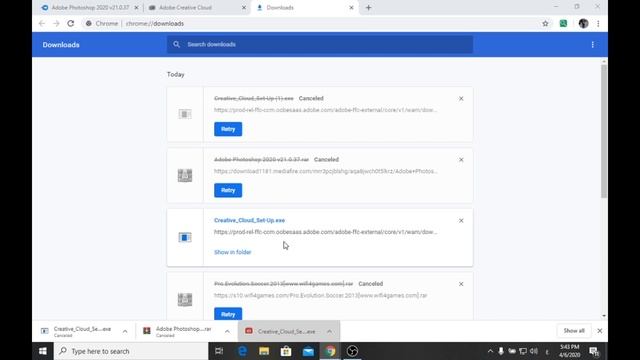
Task: Open the Creative_Cloud_Set-Up.exe file link
Action: 249,220
